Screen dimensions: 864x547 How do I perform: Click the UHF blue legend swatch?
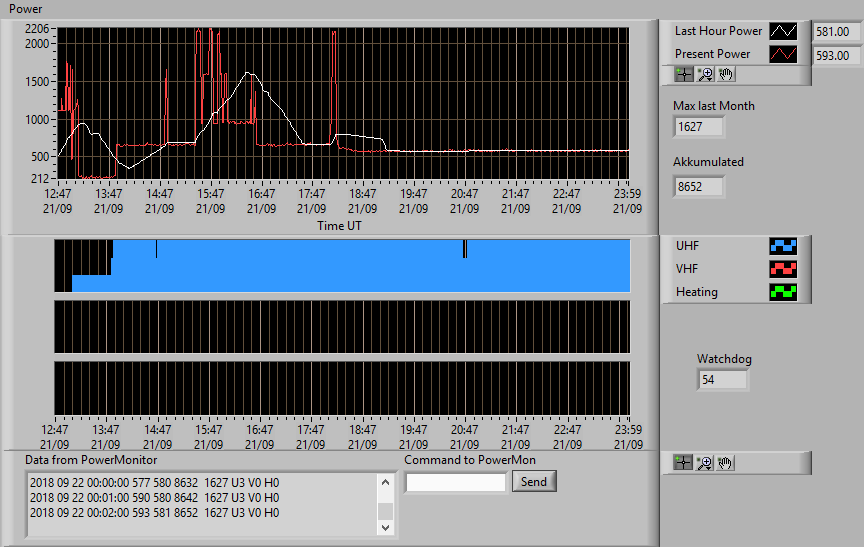pyautogui.click(x=783, y=246)
